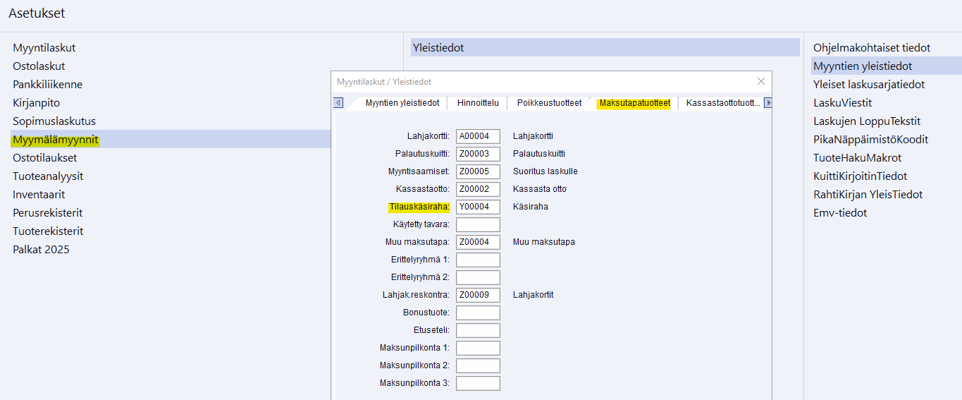The height and width of the screenshot is (400, 962).
Task: Select Myymälämyynnit in the left settings list
Action: point(56,140)
